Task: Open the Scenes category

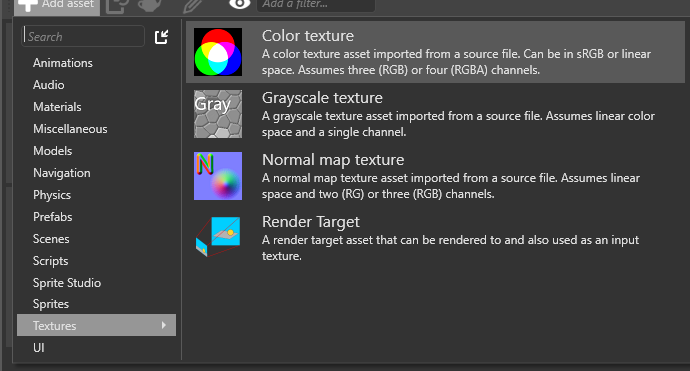Action: 51,239
